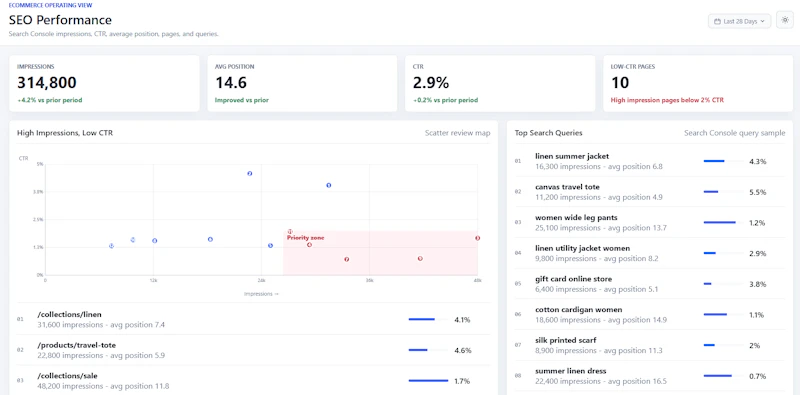Click the 'High Impressions, Low CTR' heading

click(x=65, y=133)
